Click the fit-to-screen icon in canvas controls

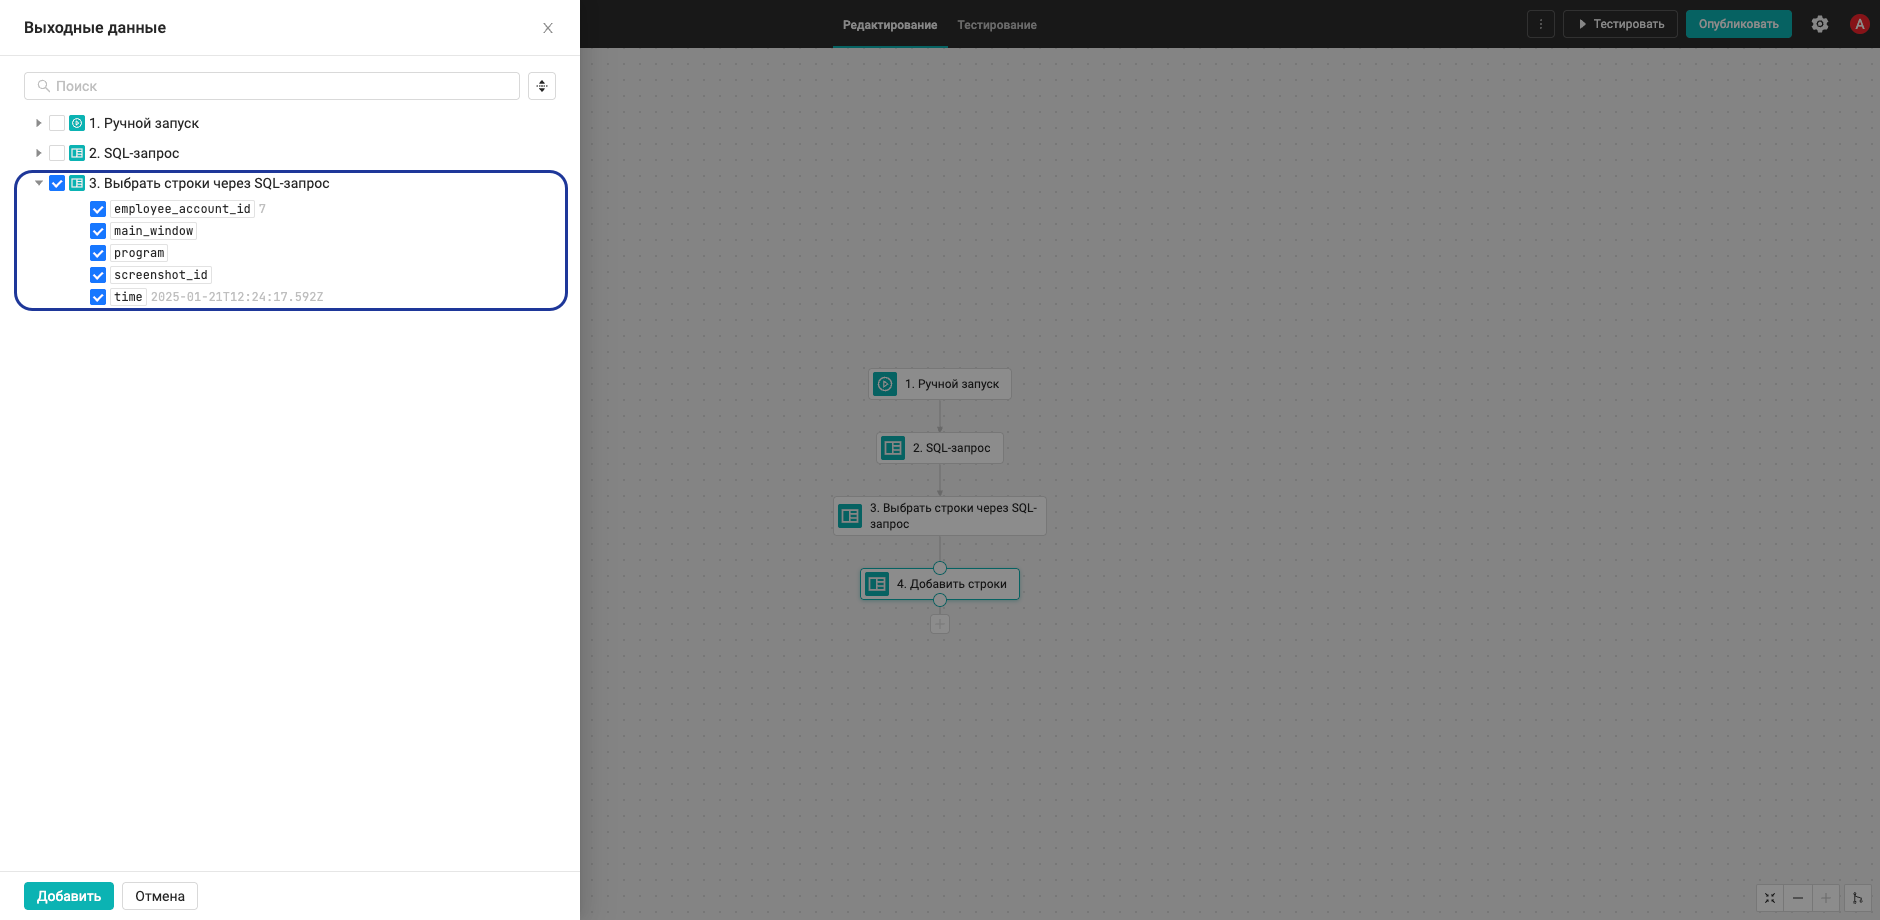point(1770,898)
